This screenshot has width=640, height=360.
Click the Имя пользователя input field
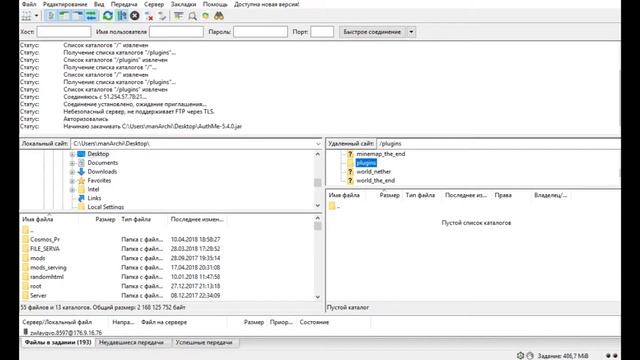(x=176, y=32)
